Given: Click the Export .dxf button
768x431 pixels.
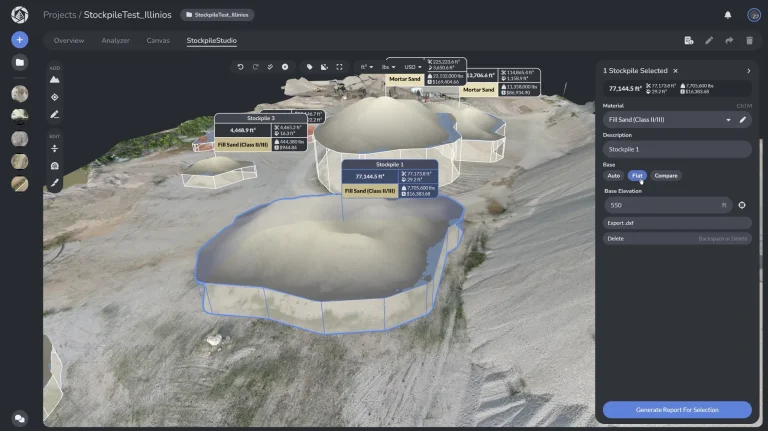Looking at the screenshot, I should click(677, 223).
